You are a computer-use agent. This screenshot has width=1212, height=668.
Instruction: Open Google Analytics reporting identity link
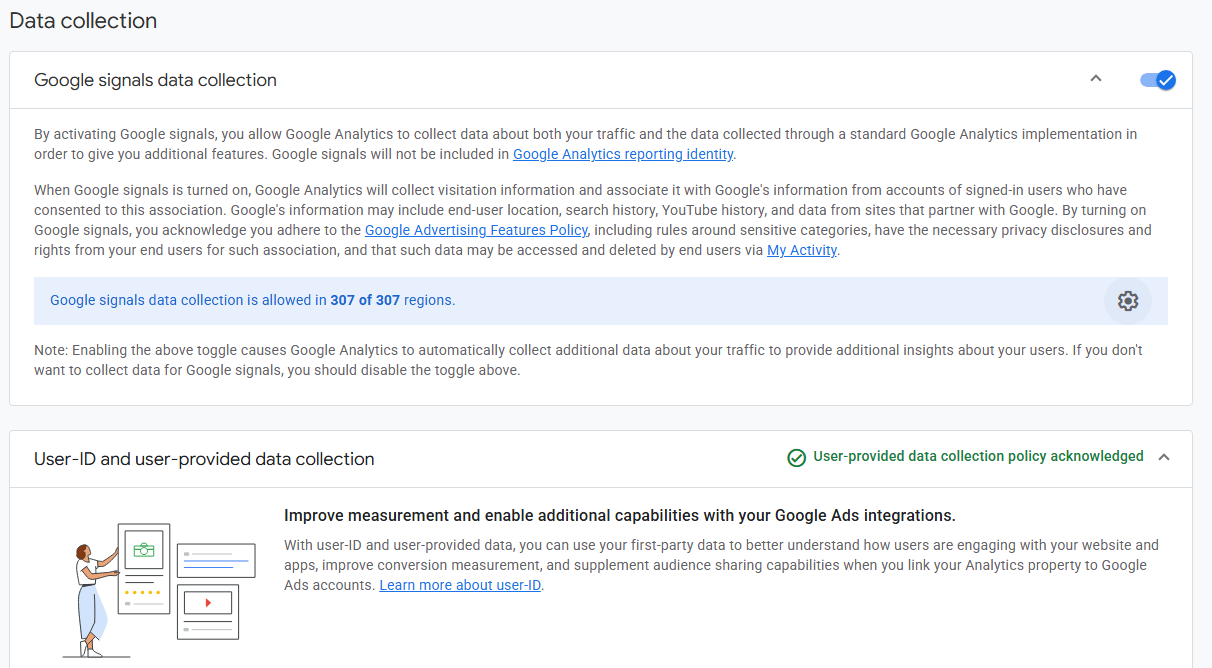(x=623, y=154)
